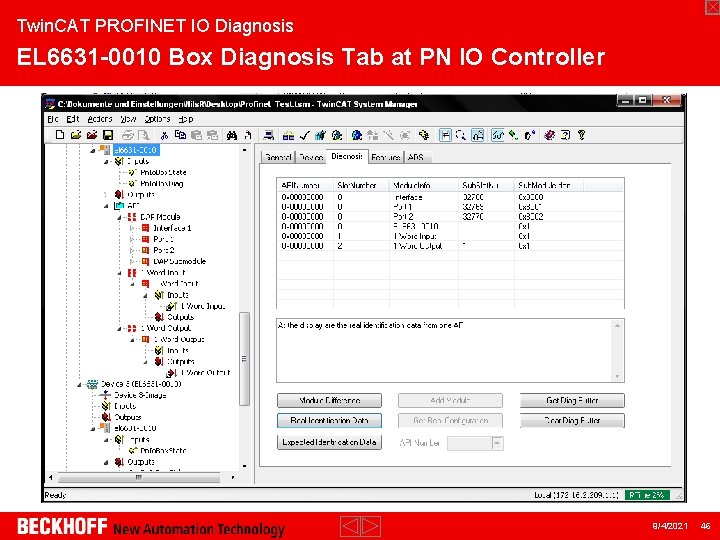
Task: Go to previous slide arrow
Action: pos(350,526)
